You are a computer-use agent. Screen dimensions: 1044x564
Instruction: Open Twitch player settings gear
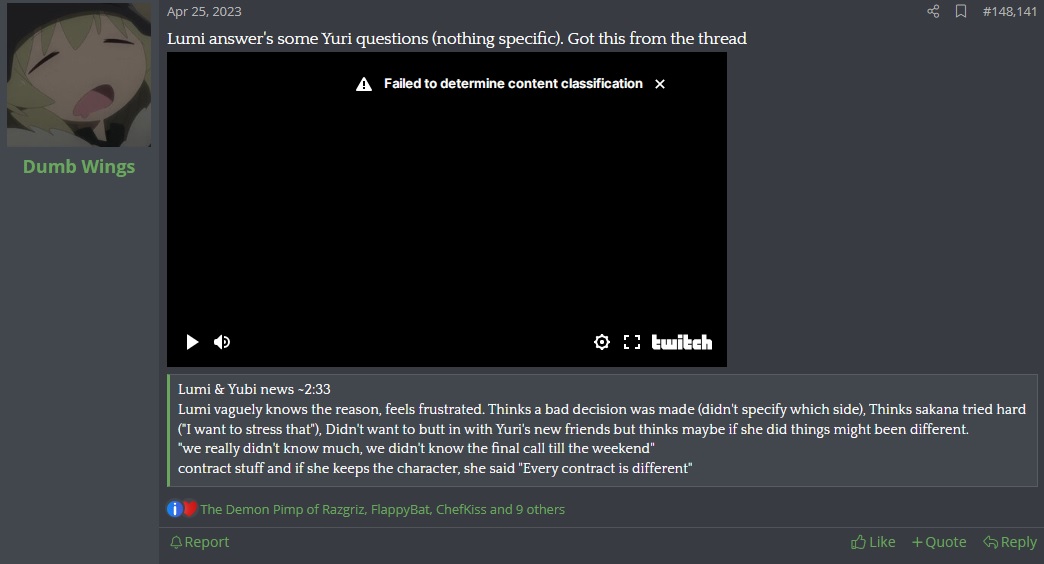(602, 342)
